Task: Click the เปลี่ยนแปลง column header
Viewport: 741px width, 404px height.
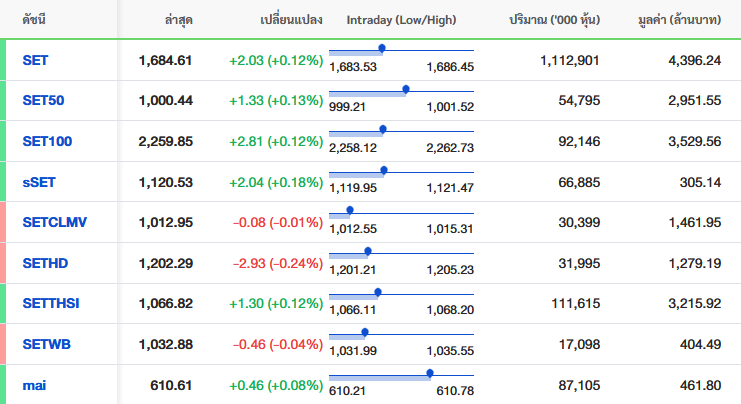Action: (291, 20)
